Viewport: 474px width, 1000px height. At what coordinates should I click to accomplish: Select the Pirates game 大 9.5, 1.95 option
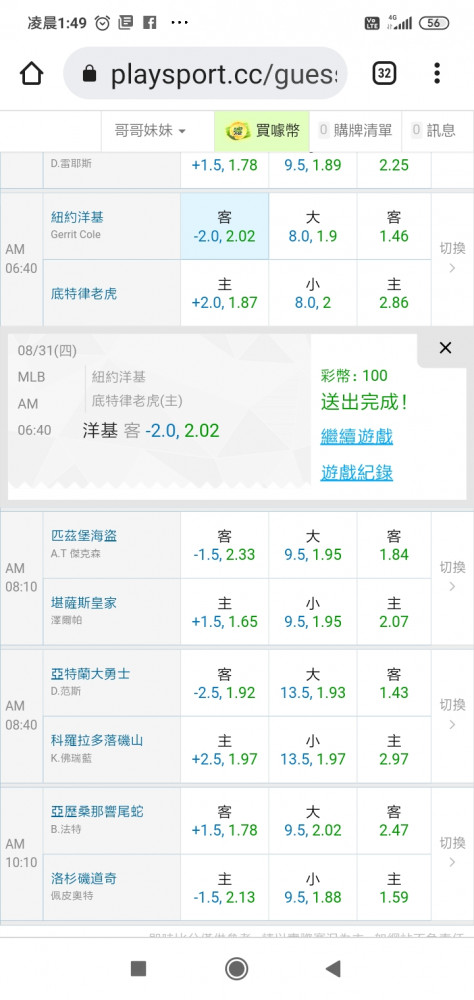[x=313, y=545]
